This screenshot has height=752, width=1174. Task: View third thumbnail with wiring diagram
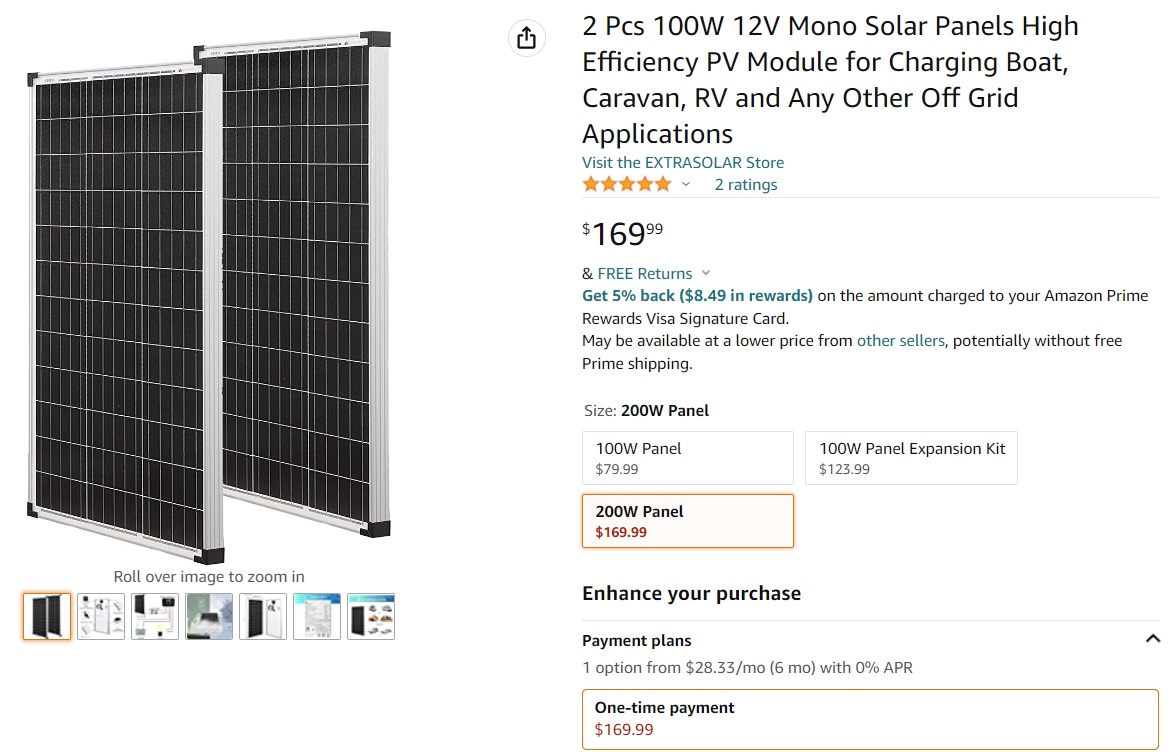tap(155, 616)
